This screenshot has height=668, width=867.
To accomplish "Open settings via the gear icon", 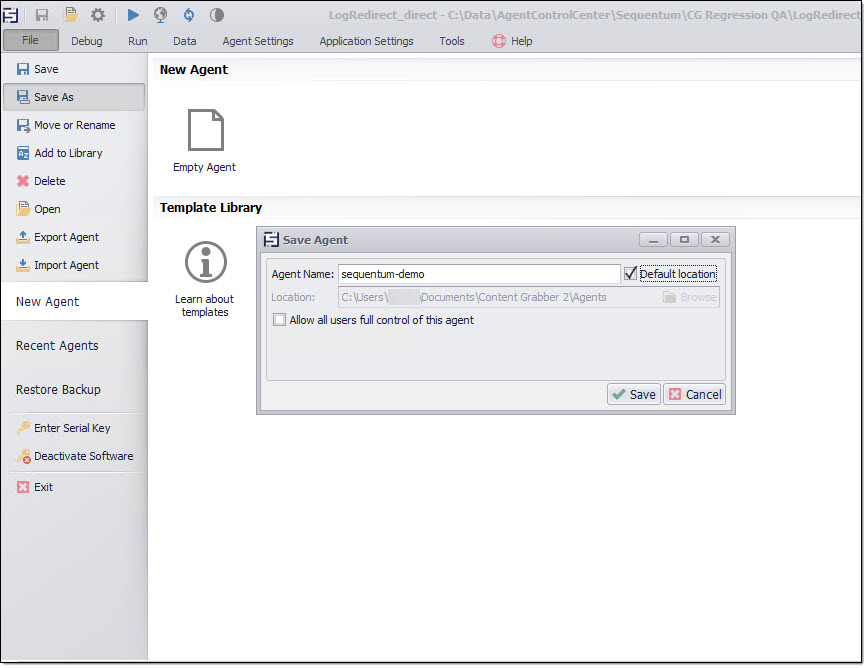I will (x=98, y=15).
